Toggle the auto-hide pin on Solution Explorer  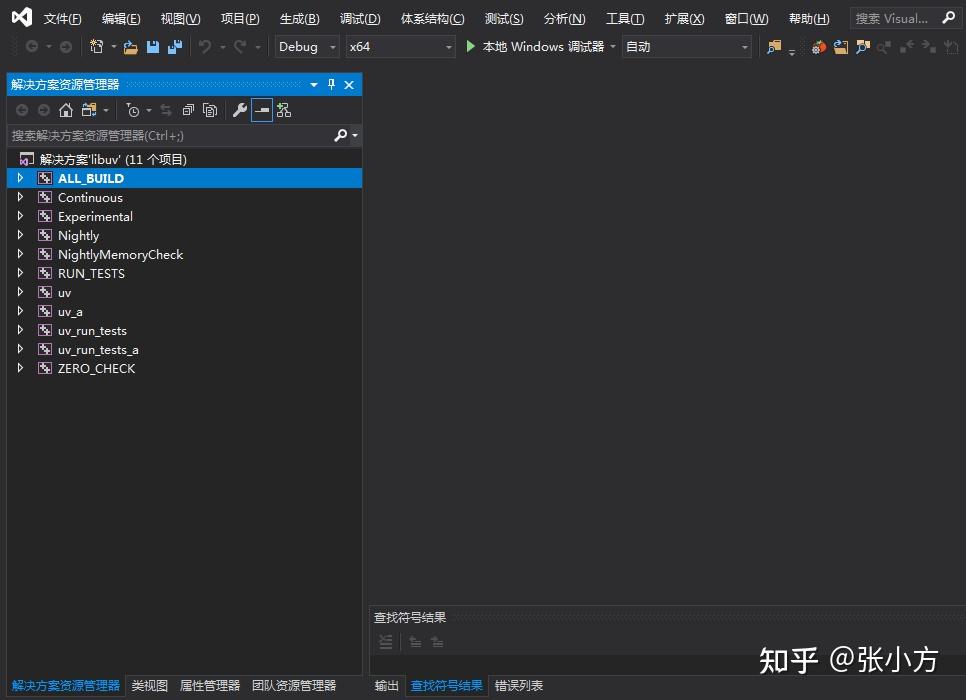tap(331, 84)
